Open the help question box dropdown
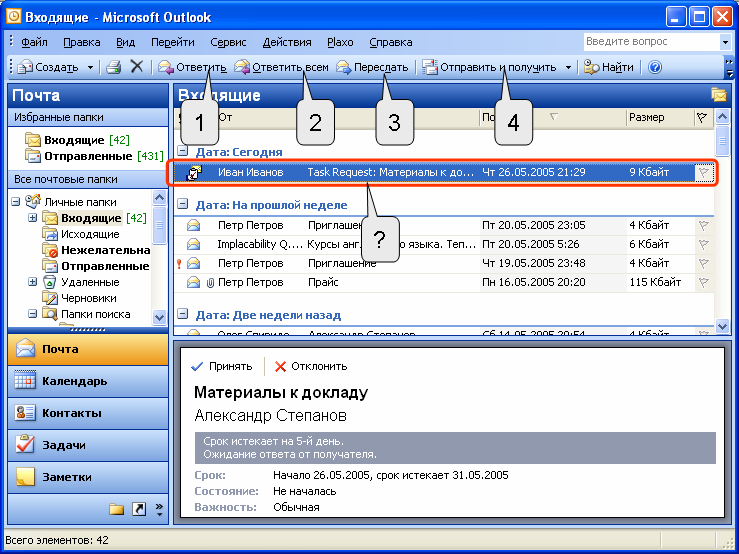 tap(725, 42)
